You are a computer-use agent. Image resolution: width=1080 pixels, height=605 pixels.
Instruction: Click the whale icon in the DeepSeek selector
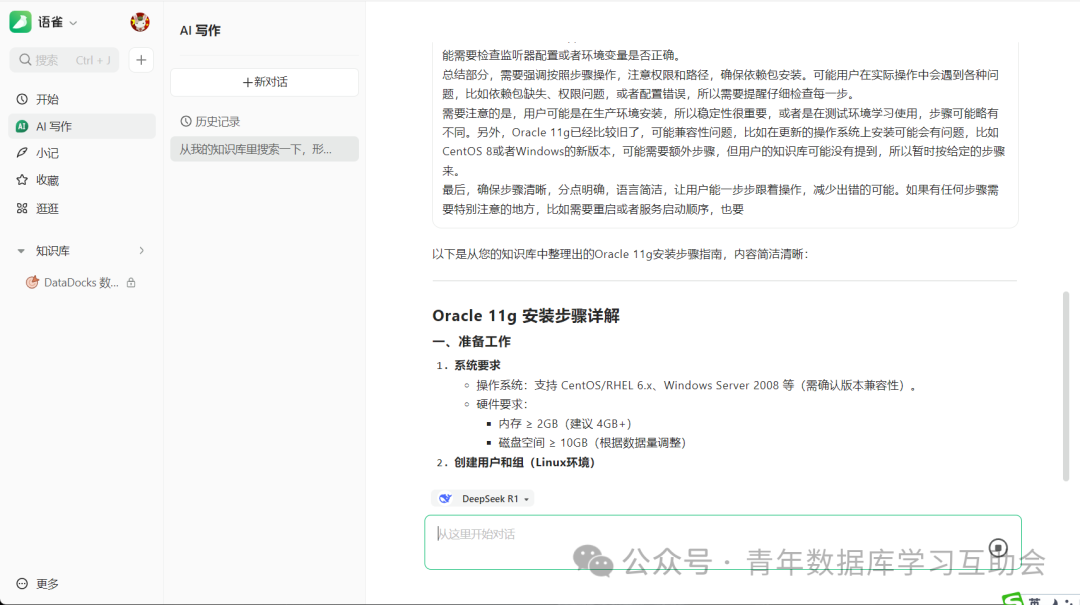pyautogui.click(x=446, y=498)
